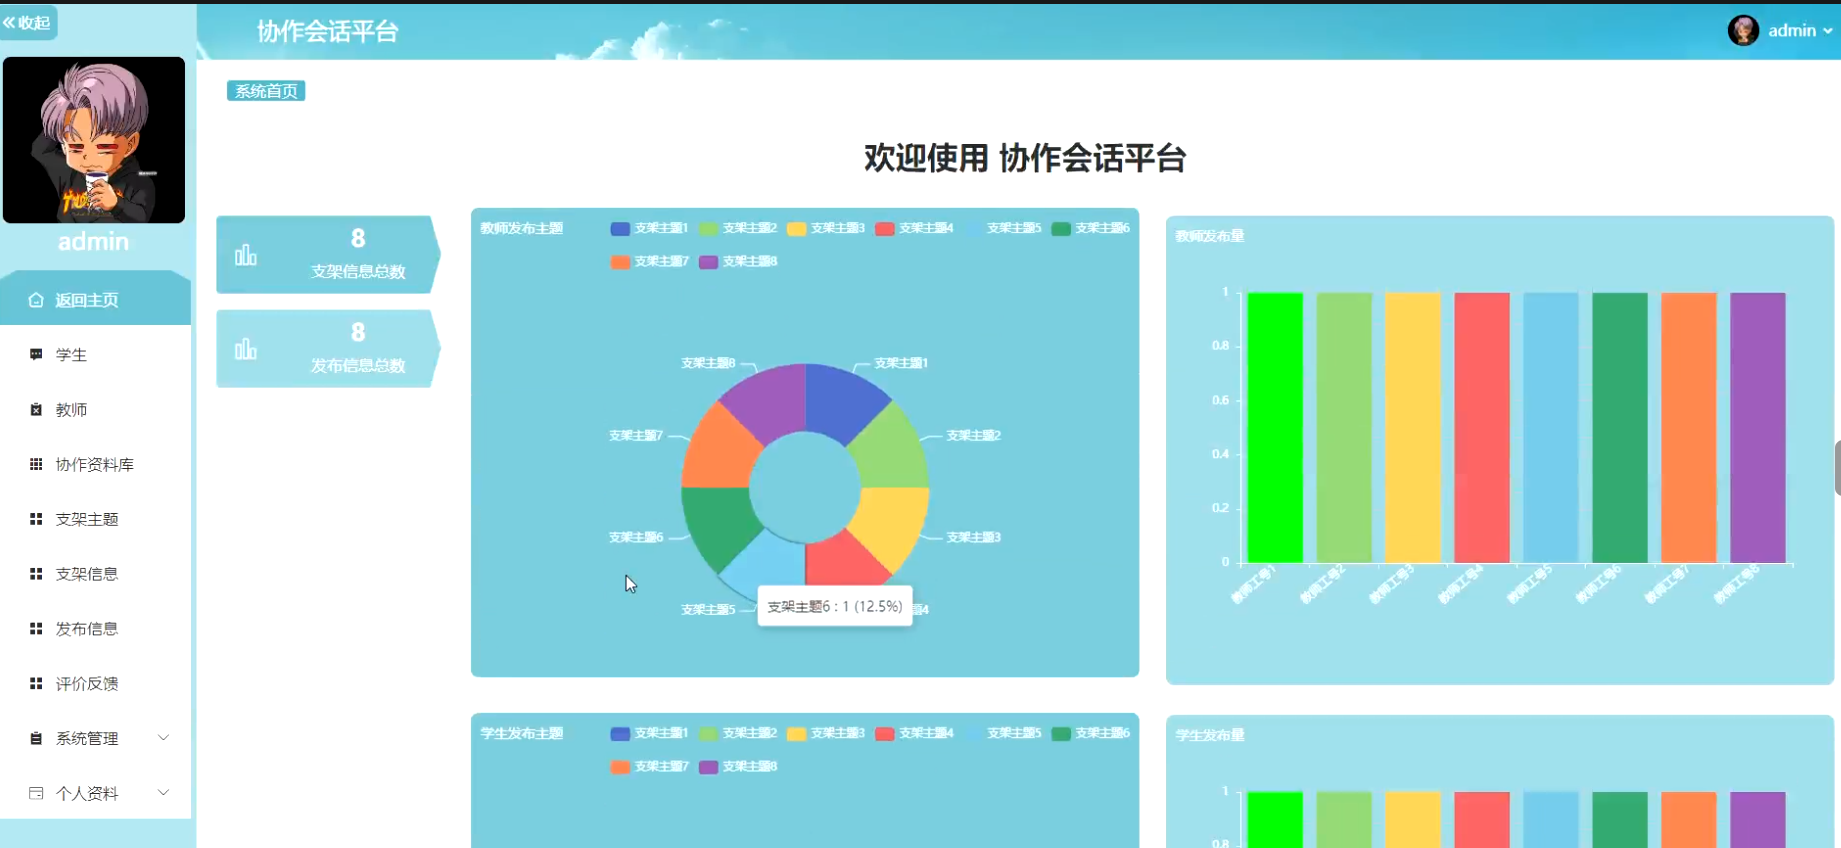1841x848 pixels.
Task: Toggle 支架主题7 legend in 学生发布主题 chart
Action: coord(649,766)
